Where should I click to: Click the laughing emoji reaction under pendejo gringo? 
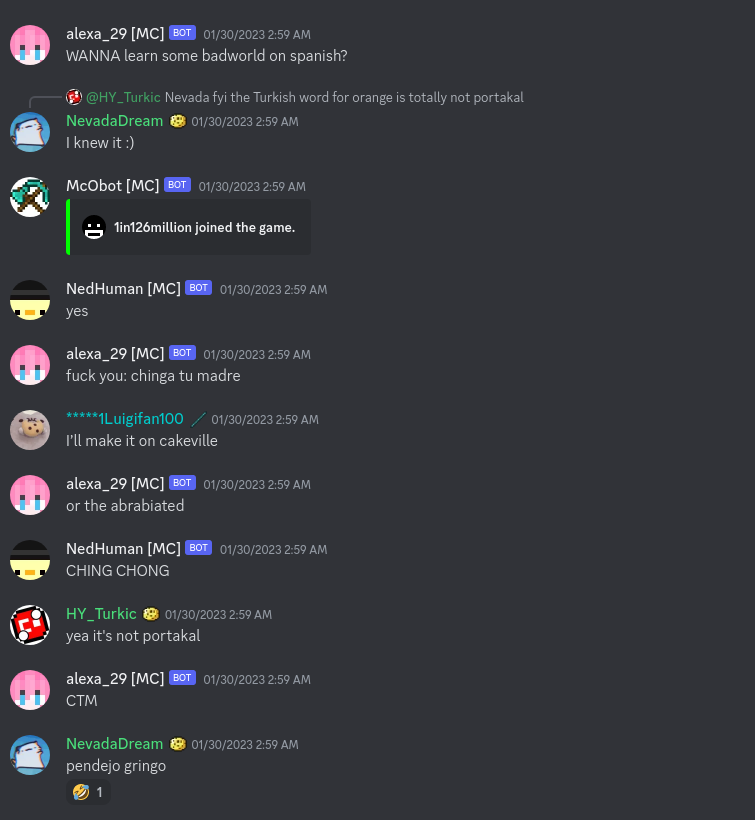point(88,792)
